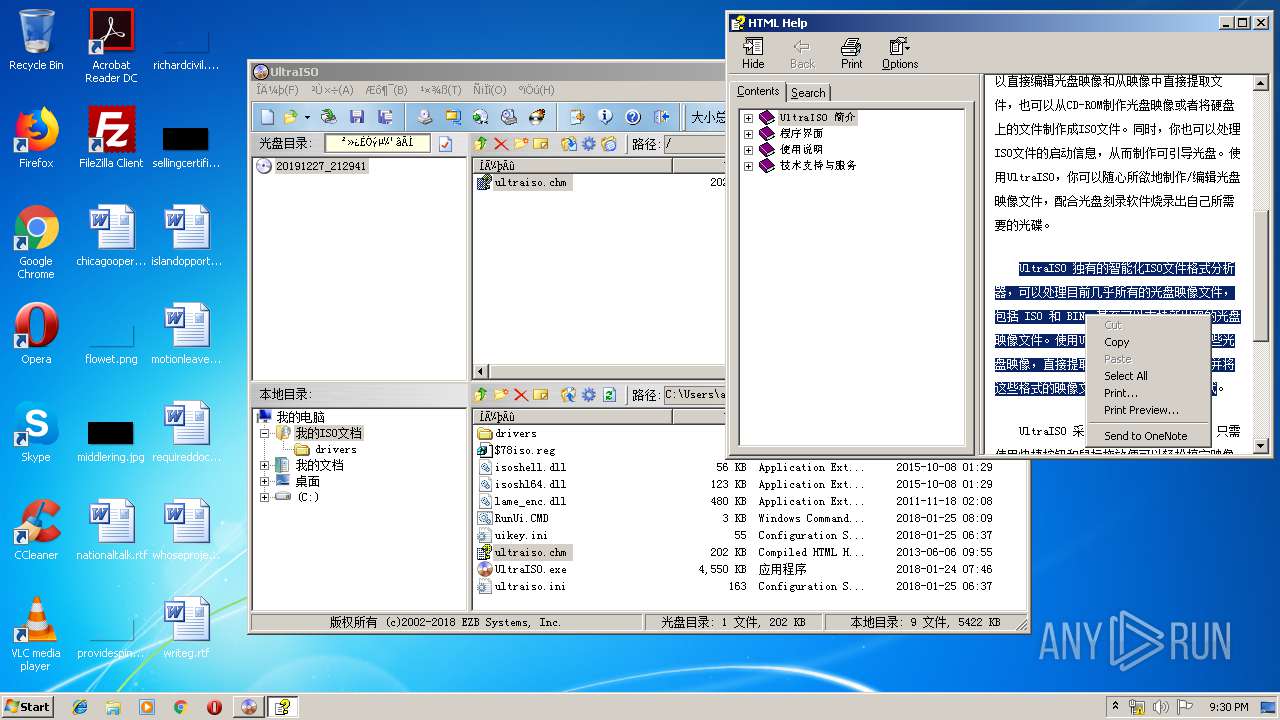Click the Convert image monitor icon

pos(453,117)
